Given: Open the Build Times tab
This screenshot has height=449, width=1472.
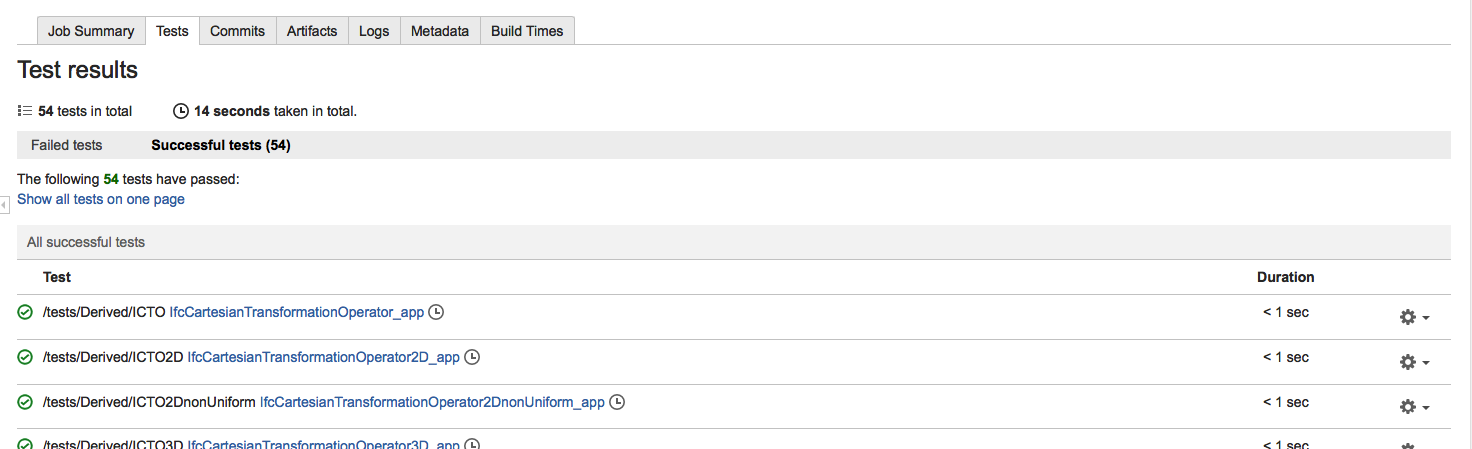Looking at the screenshot, I should 527,31.
